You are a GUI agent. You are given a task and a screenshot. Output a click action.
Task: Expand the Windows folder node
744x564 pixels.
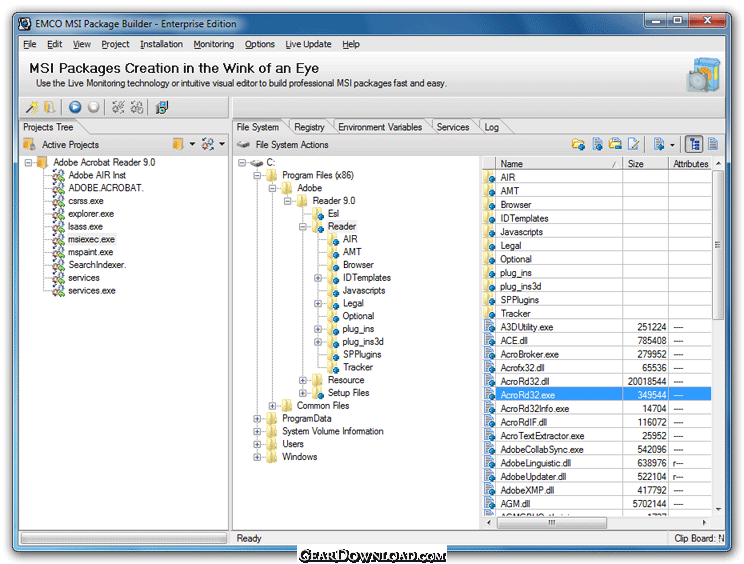pyautogui.click(x=257, y=457)
